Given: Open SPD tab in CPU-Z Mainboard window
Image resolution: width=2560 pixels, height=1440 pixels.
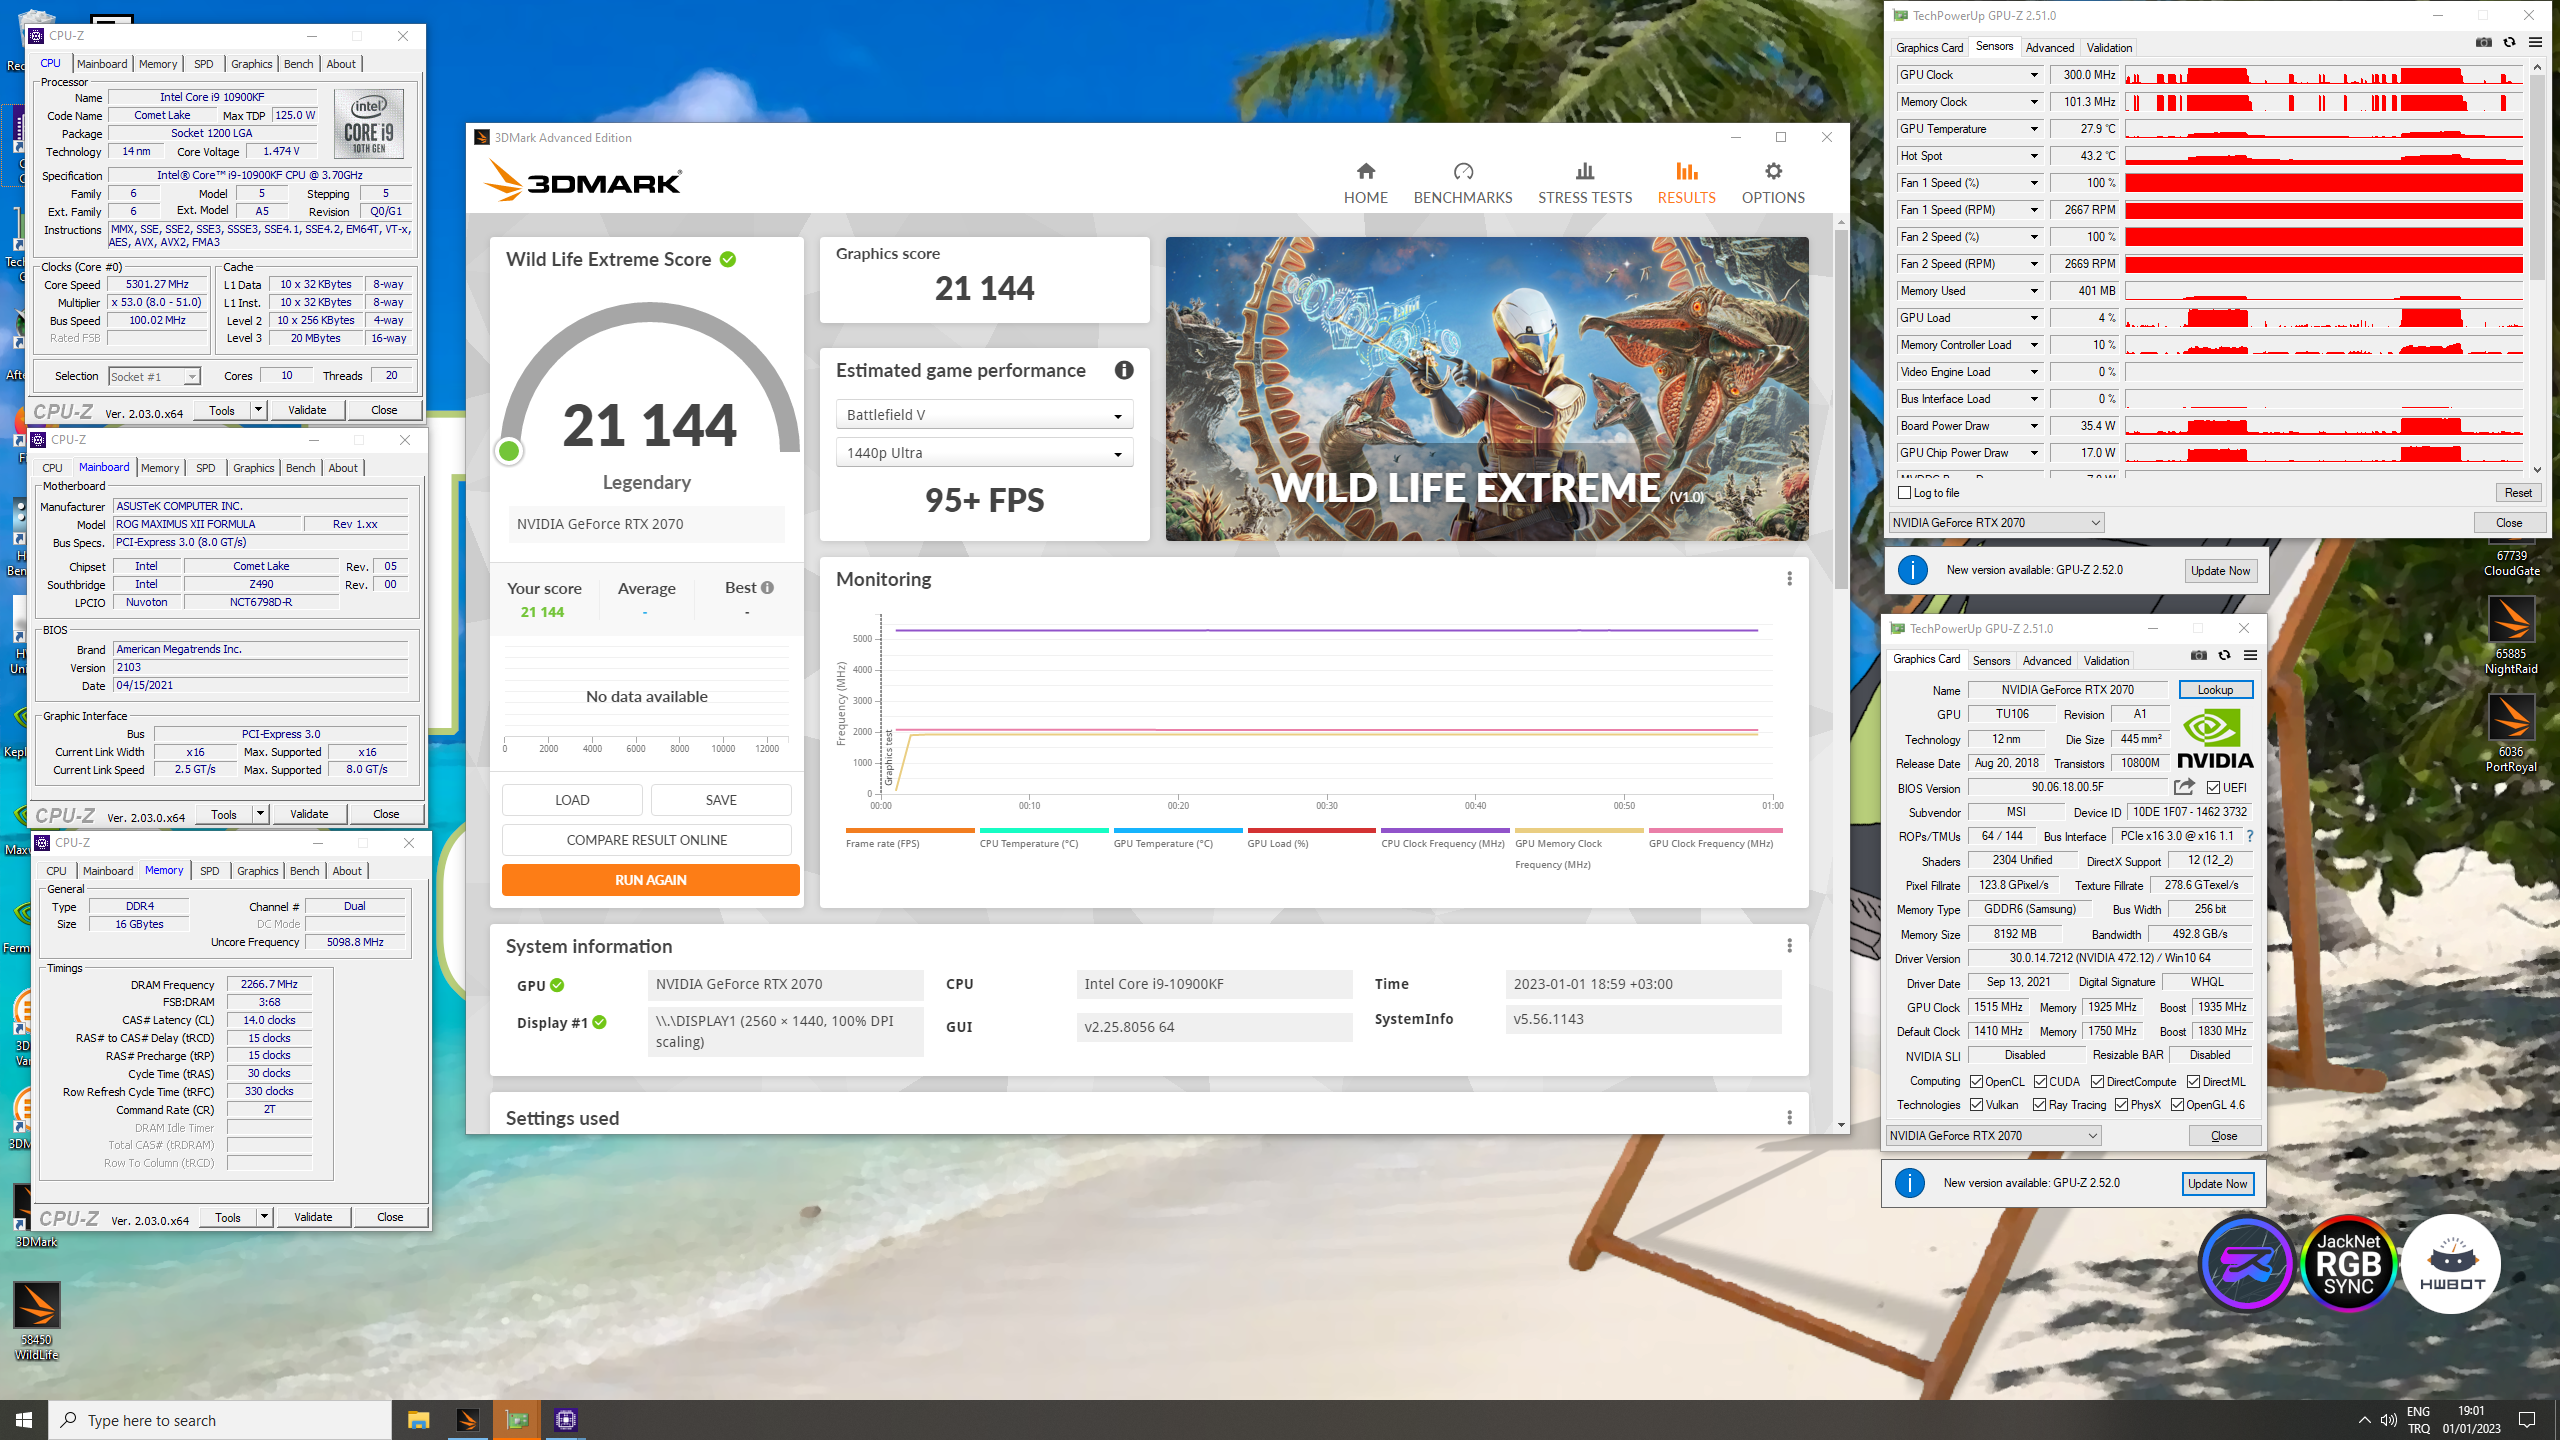Looking at the screenshot, I should pos(205,468).
